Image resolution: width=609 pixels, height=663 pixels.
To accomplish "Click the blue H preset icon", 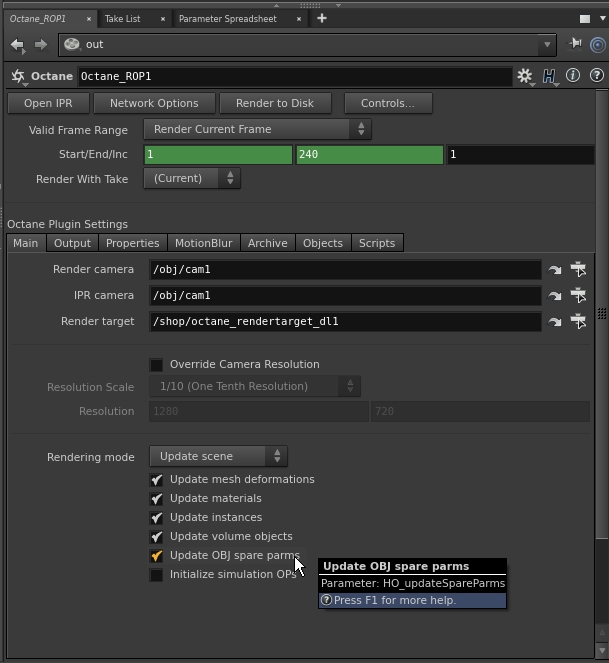I will point(549,76).
